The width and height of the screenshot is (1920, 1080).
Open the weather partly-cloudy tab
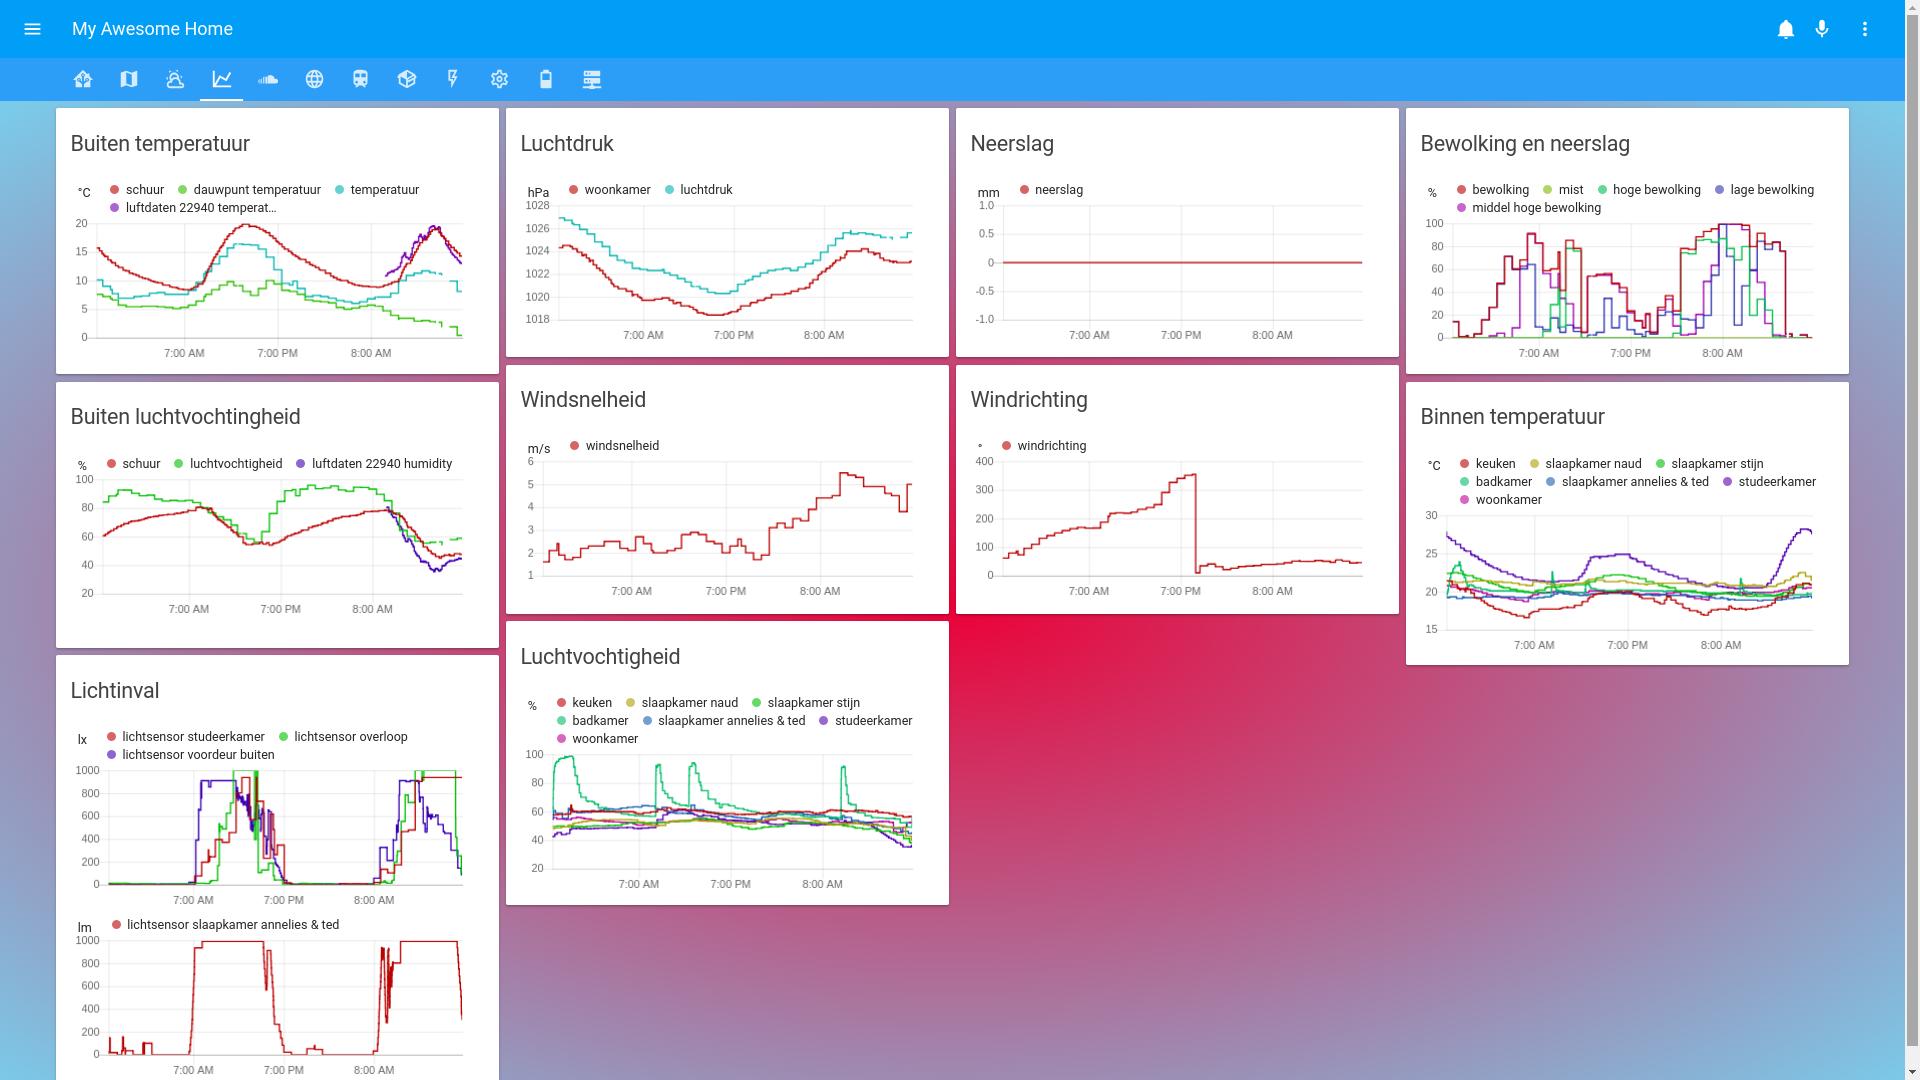[175, 79]
